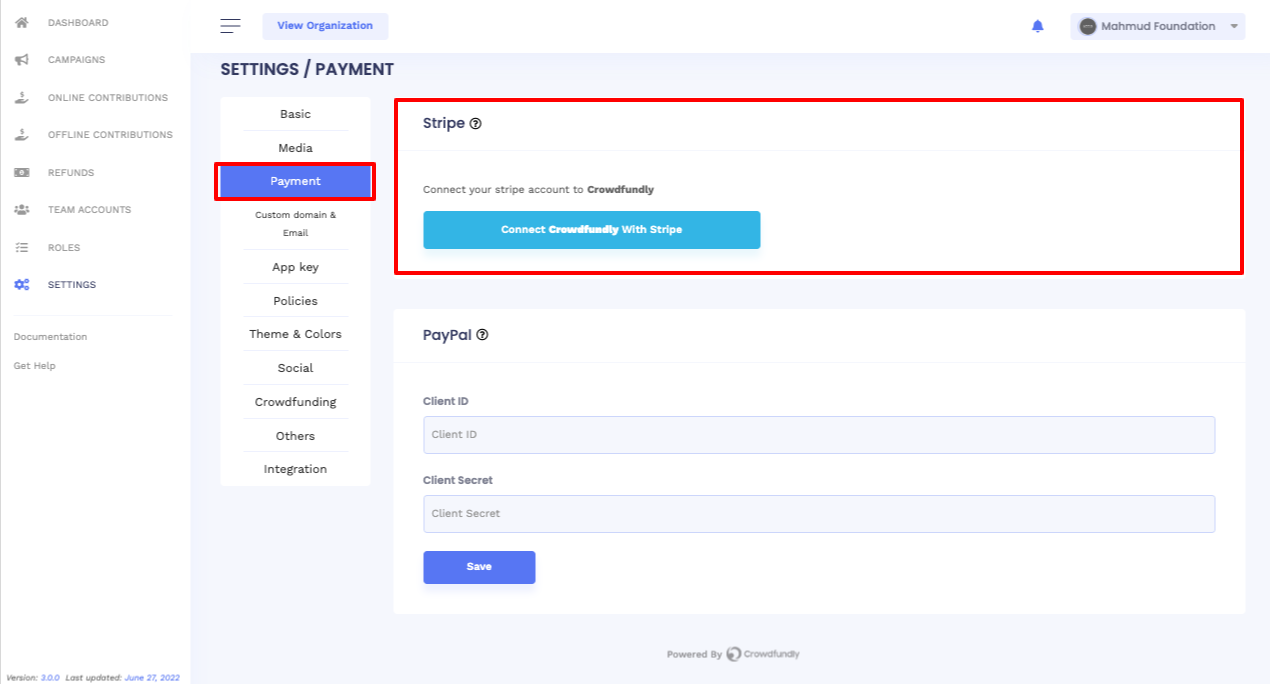Go to Online Contributions
The image size is (1270, 684).
(x=108, y=98)
